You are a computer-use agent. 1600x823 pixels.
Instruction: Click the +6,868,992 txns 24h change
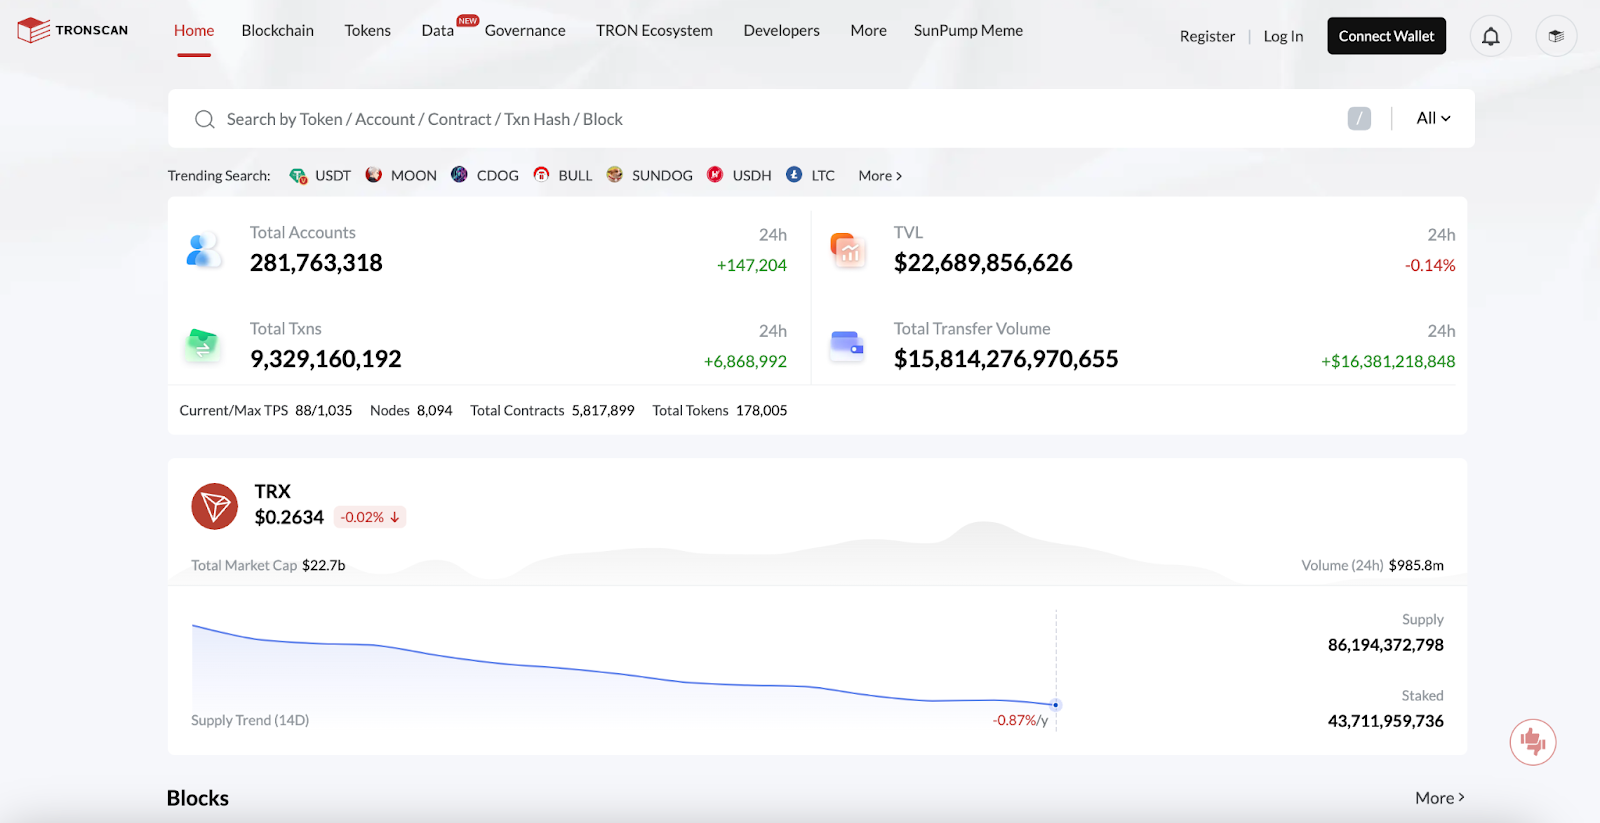pos(745,362)
